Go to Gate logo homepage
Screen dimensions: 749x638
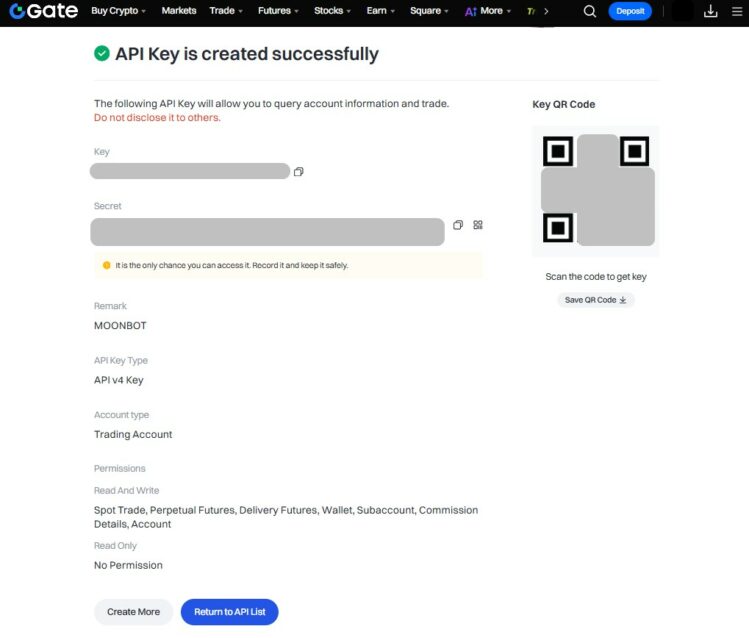pyautogui.click(x=43, y=11)
